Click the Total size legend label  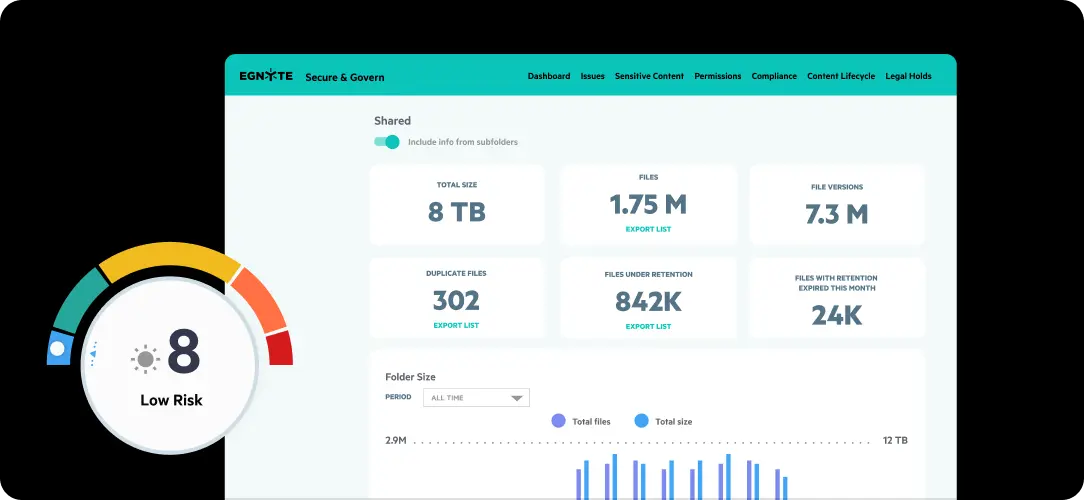coord(673,421)
